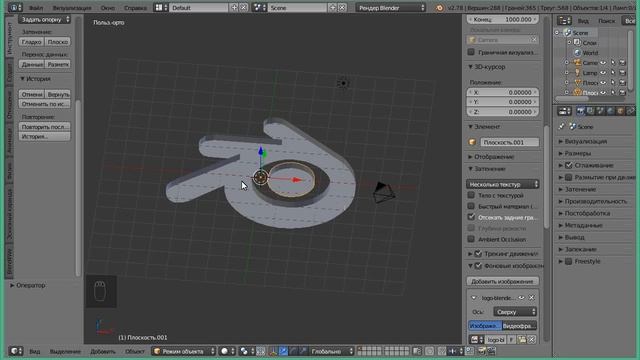
Task: Open 'Задать опору' dropdown
Action: pyautogui.click(x=44, y=20)
